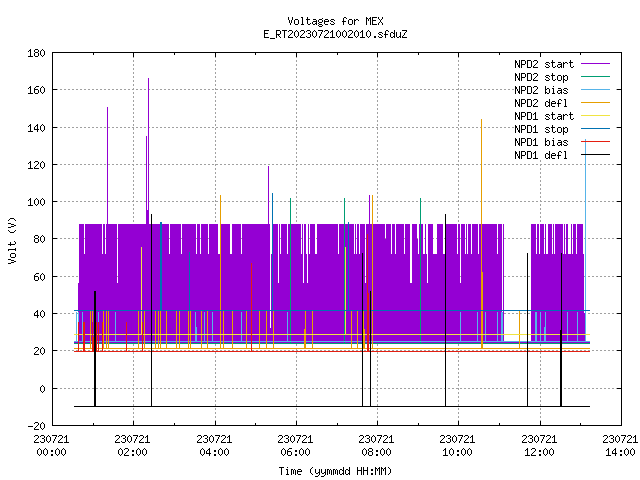
Task: Click the chart title 'Voltages for MEX'
Action: 335,21
